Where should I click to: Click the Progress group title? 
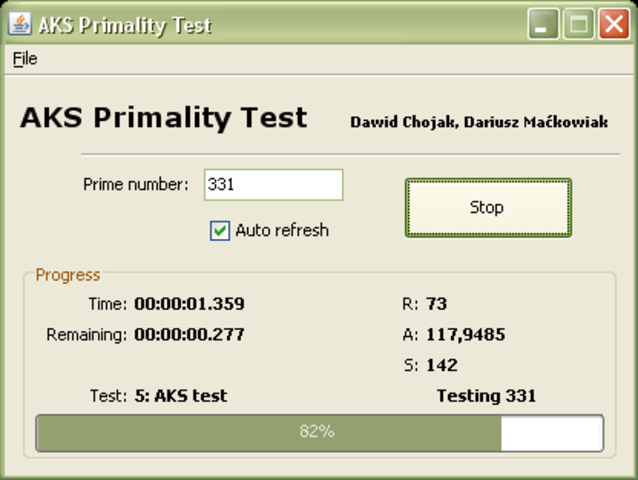coord(68,275)
